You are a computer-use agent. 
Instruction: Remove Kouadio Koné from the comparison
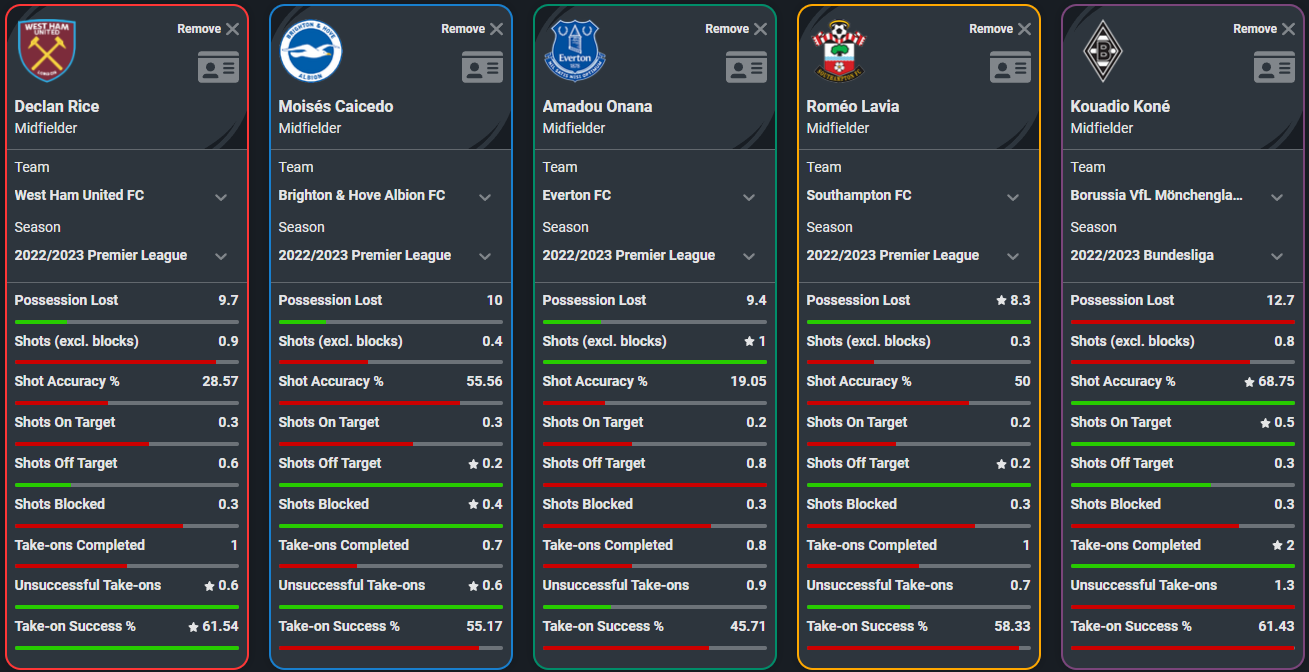click(x=1264, y=29)
